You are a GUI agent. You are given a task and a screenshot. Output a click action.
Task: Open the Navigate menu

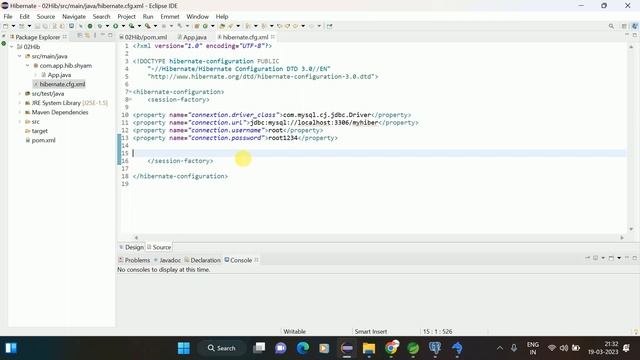coord(74,16)
